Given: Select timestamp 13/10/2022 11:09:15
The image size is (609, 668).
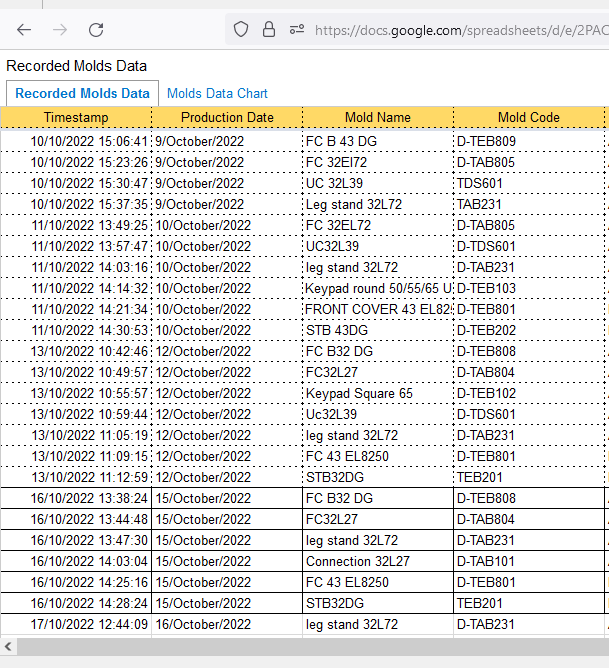Looking at the screenshot, I should point(76,456).
